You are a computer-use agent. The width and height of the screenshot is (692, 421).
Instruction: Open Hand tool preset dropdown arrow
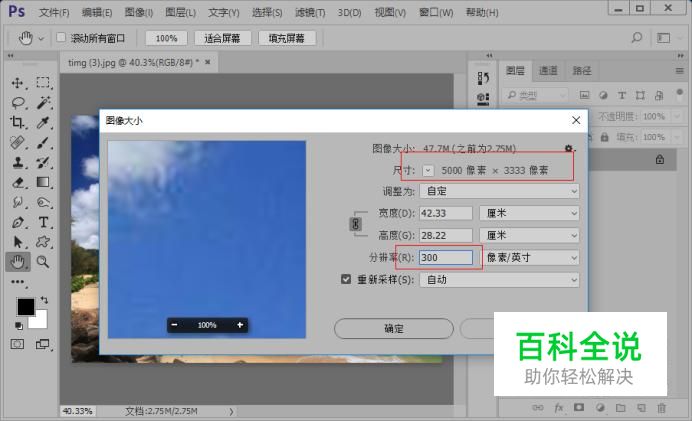point(41,39)
